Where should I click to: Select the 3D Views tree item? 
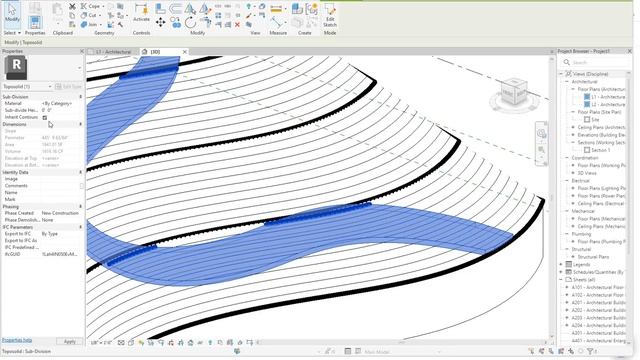click(x=587, y=173)
